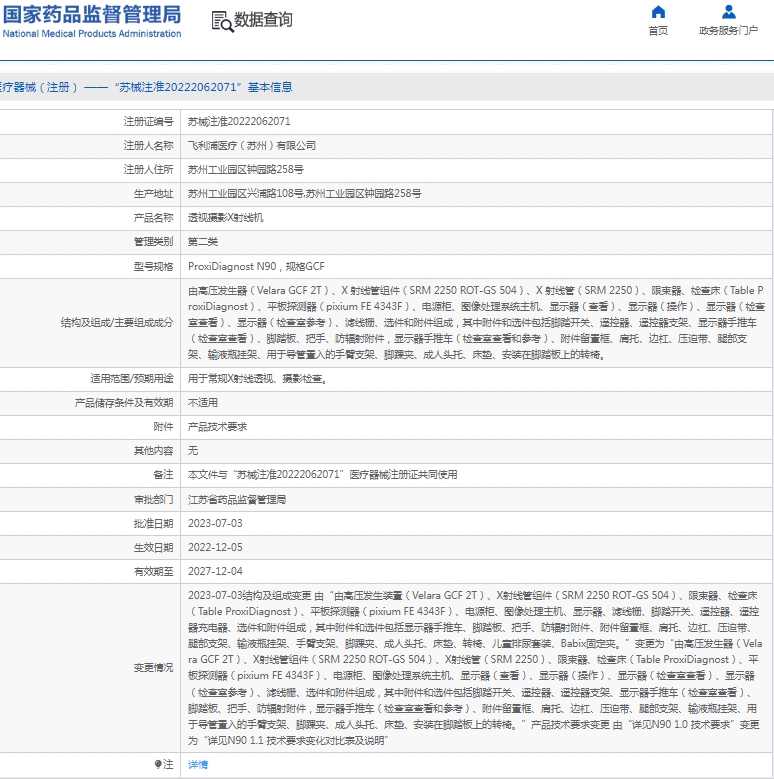The height and width of the screenshot is (779, 774).
Task: Open the 详情 link
Action: 198,765
